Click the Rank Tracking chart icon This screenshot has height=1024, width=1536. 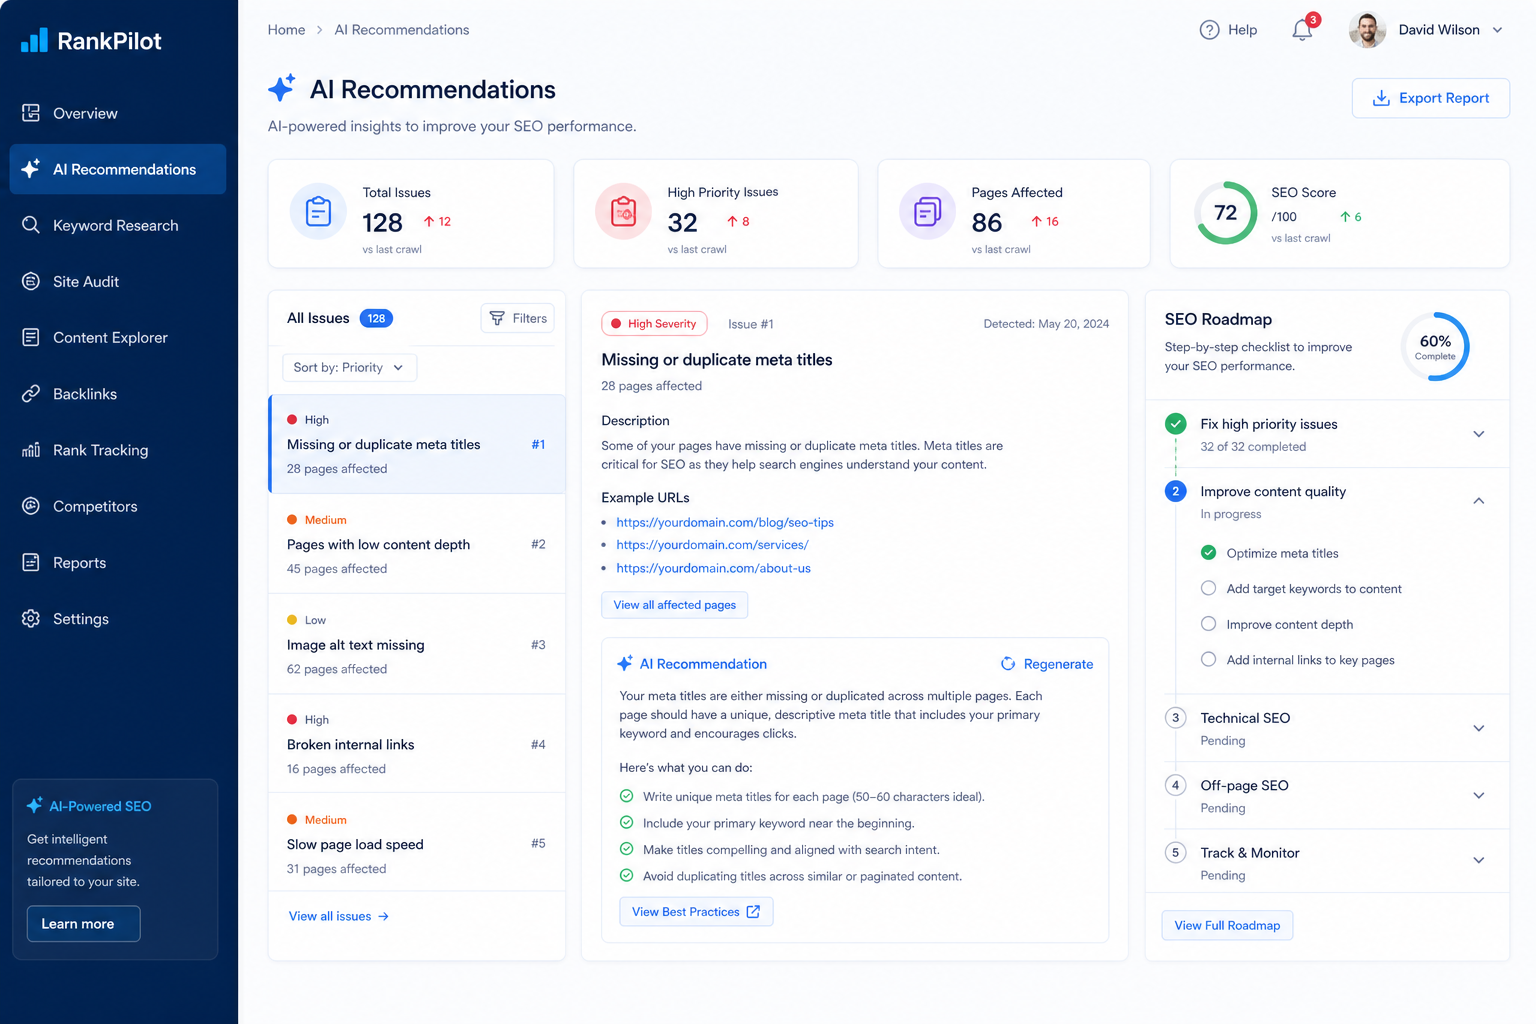[x=31, y=450]
